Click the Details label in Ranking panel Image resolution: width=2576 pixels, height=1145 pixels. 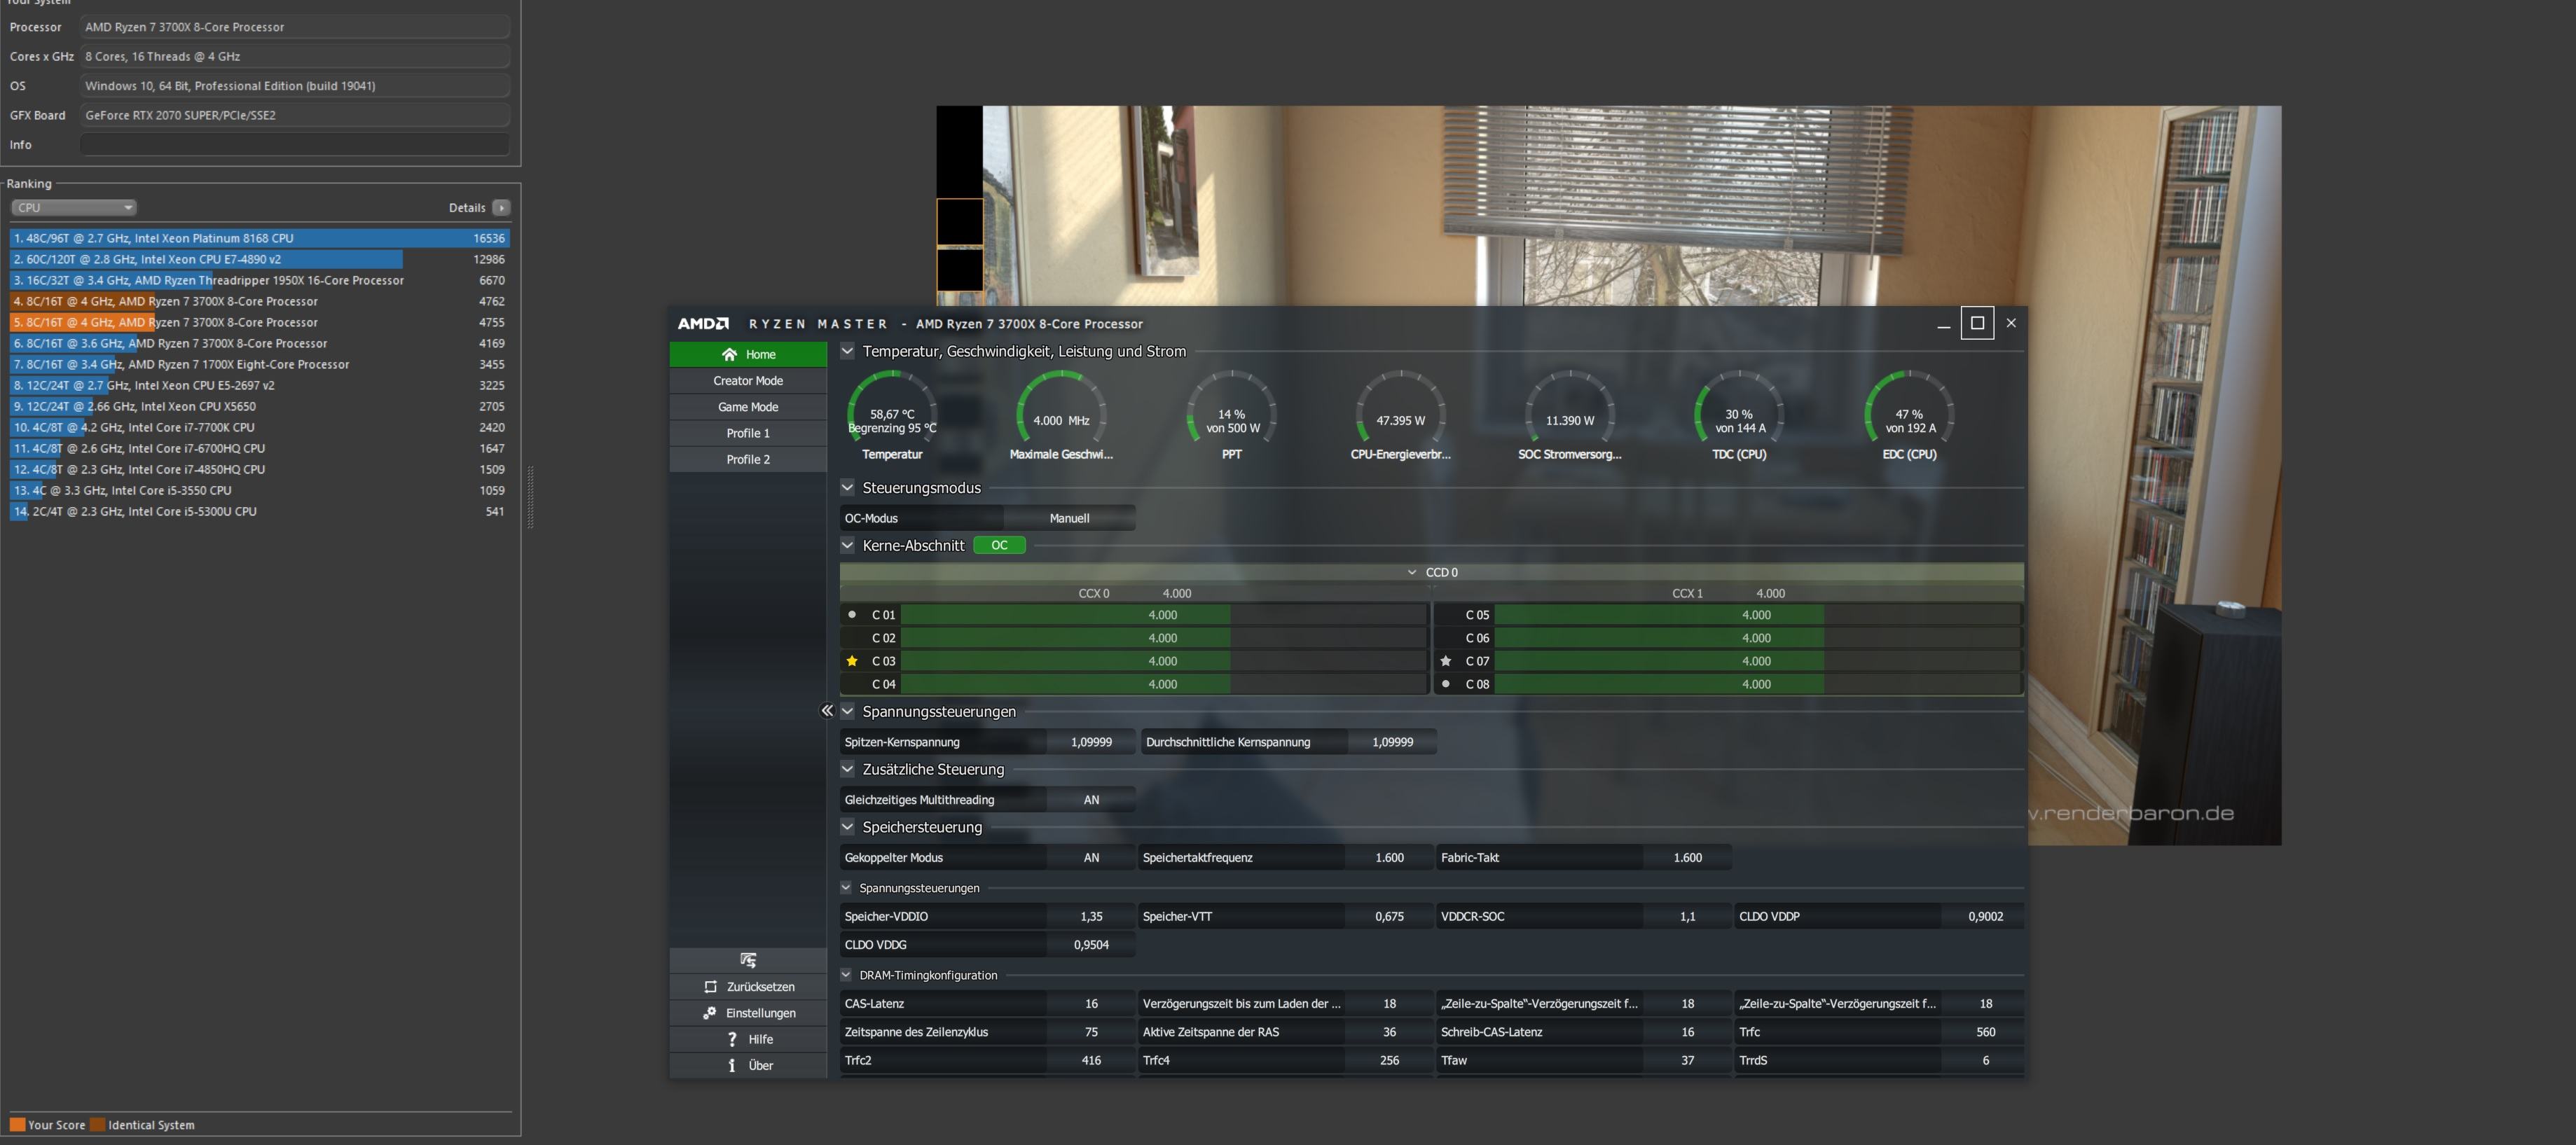coord(467,207)
